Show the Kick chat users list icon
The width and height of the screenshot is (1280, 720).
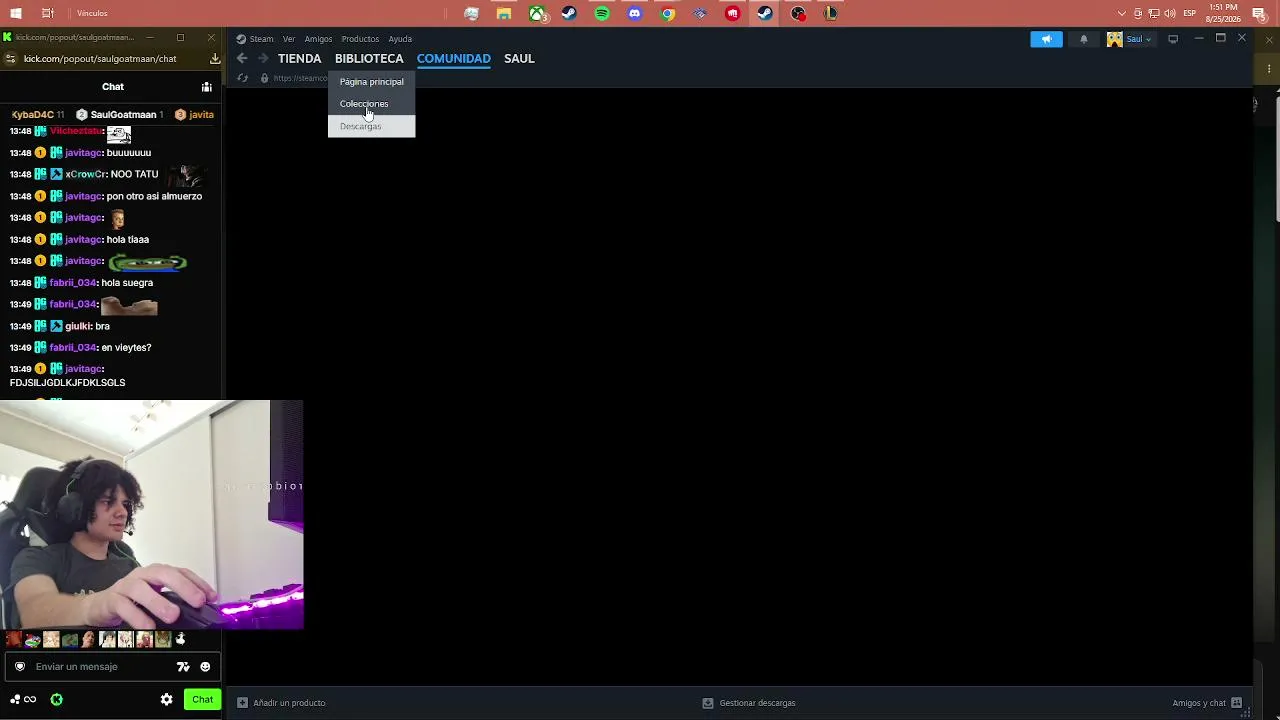(x=207, y=87)
